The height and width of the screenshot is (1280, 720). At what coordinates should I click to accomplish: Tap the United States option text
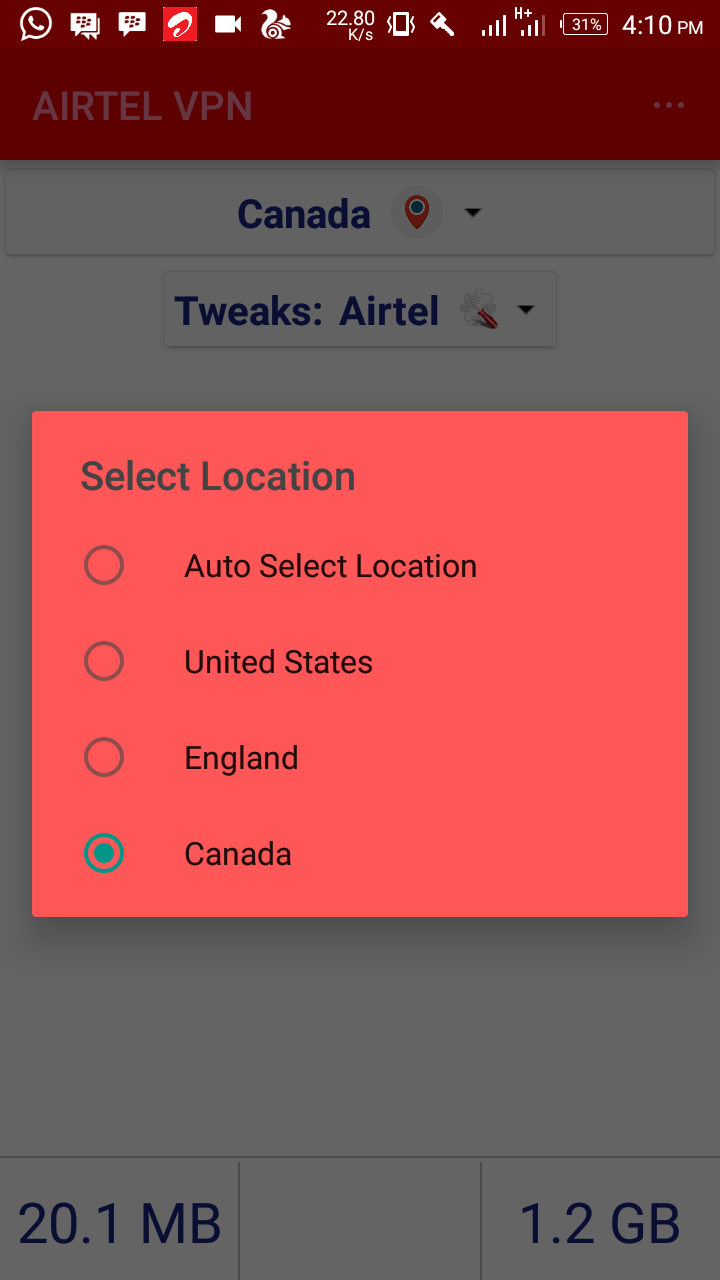point(278,662)
